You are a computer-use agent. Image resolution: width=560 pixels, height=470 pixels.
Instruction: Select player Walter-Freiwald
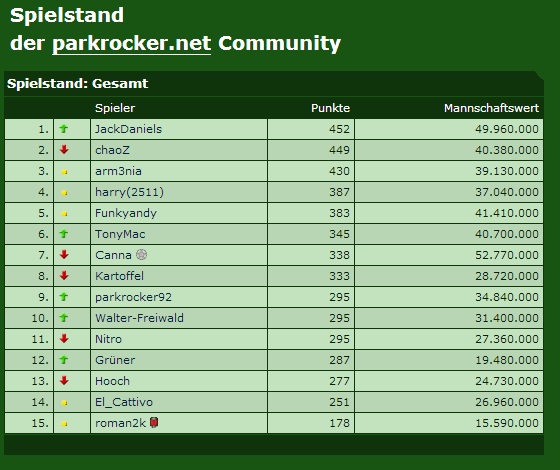(139, 318)
